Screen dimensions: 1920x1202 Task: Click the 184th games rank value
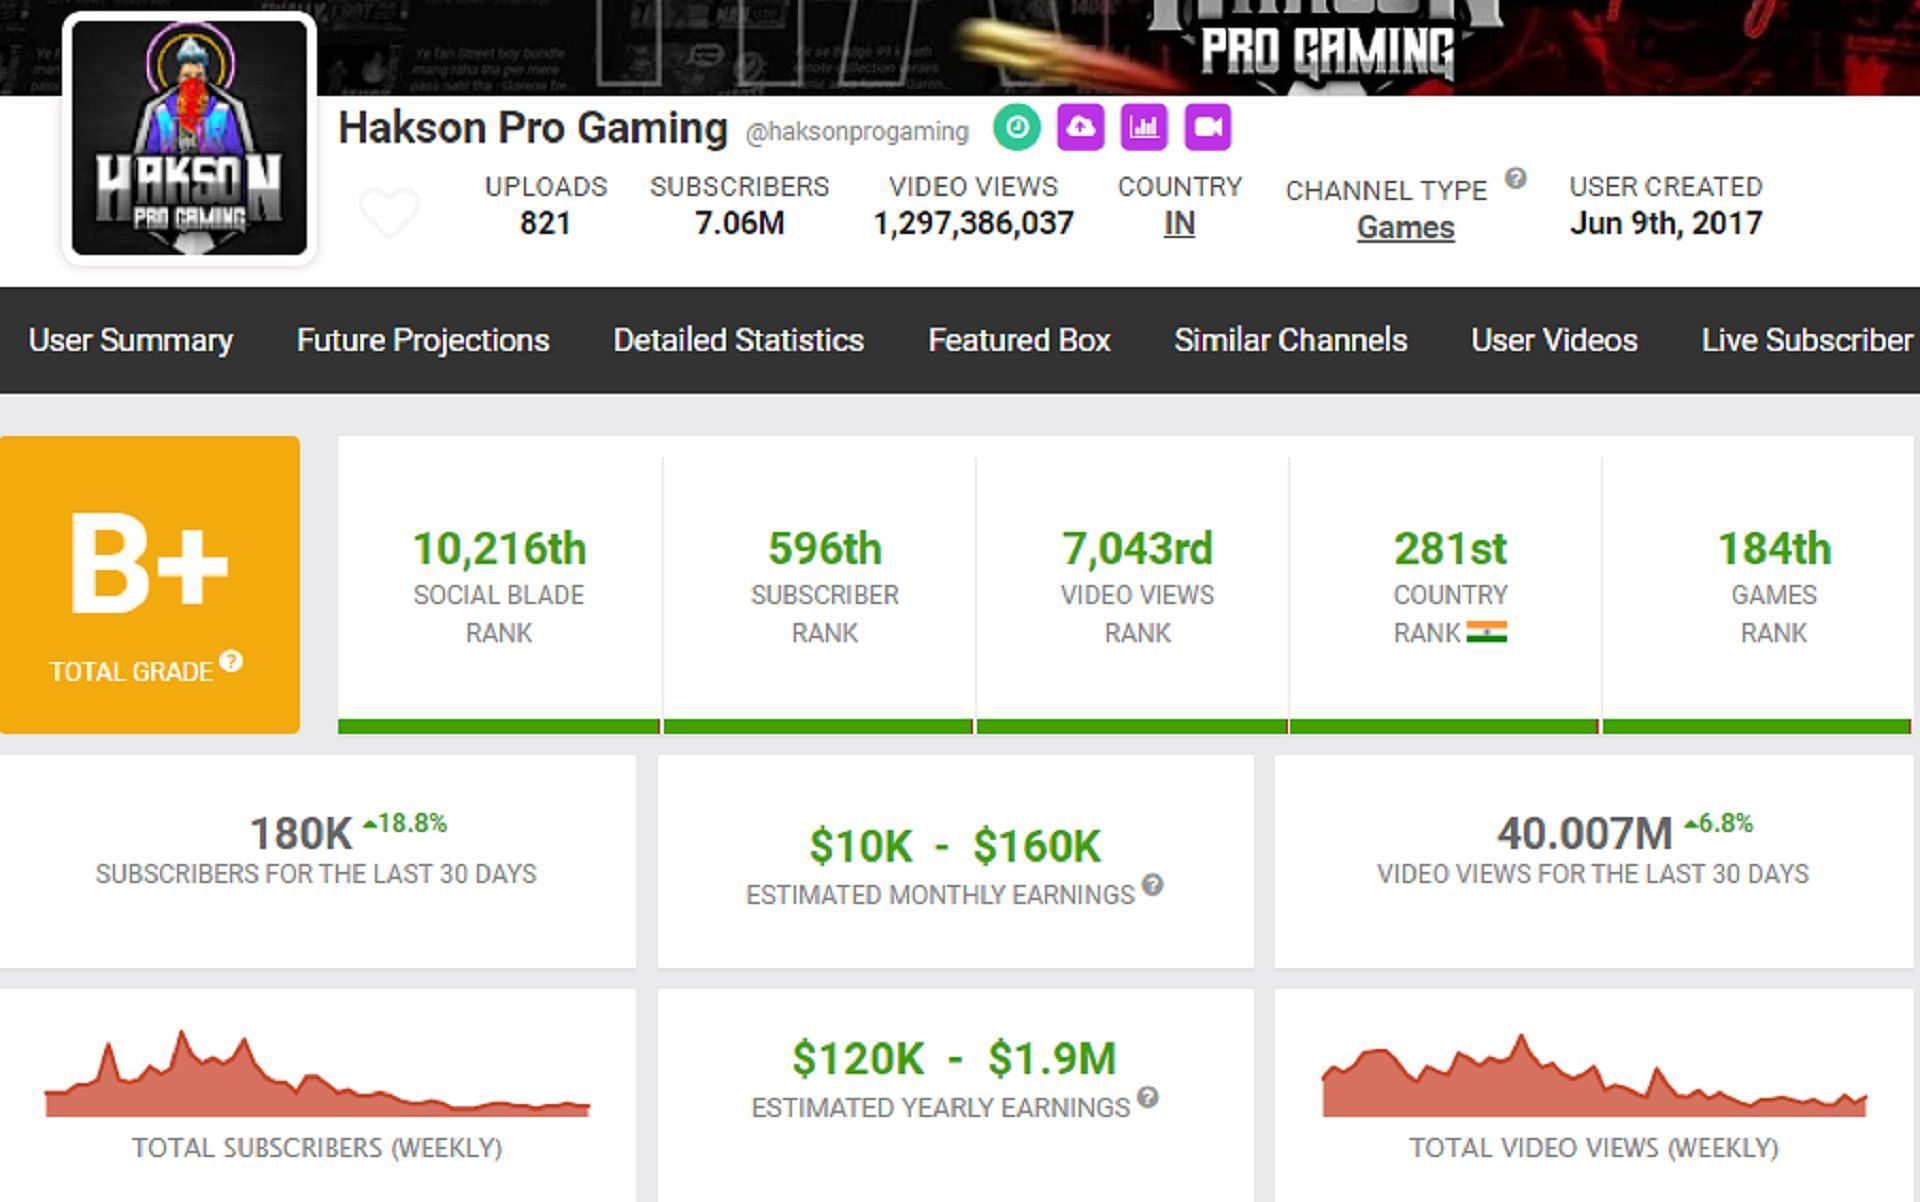pos(1774,549)
